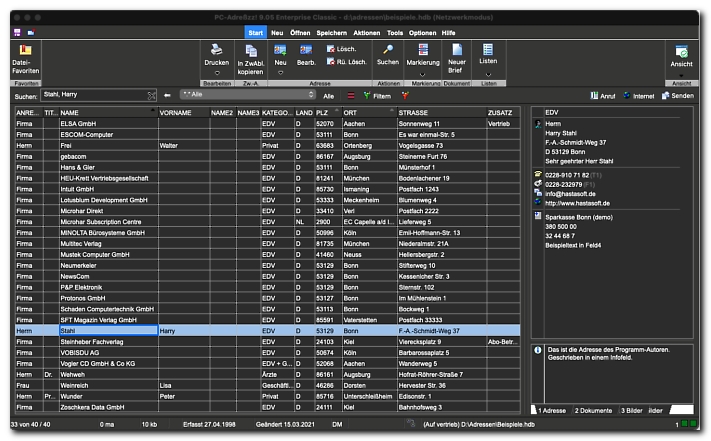
Task: Click the email icon beside info@hastasoft.de
Action: 538,193
